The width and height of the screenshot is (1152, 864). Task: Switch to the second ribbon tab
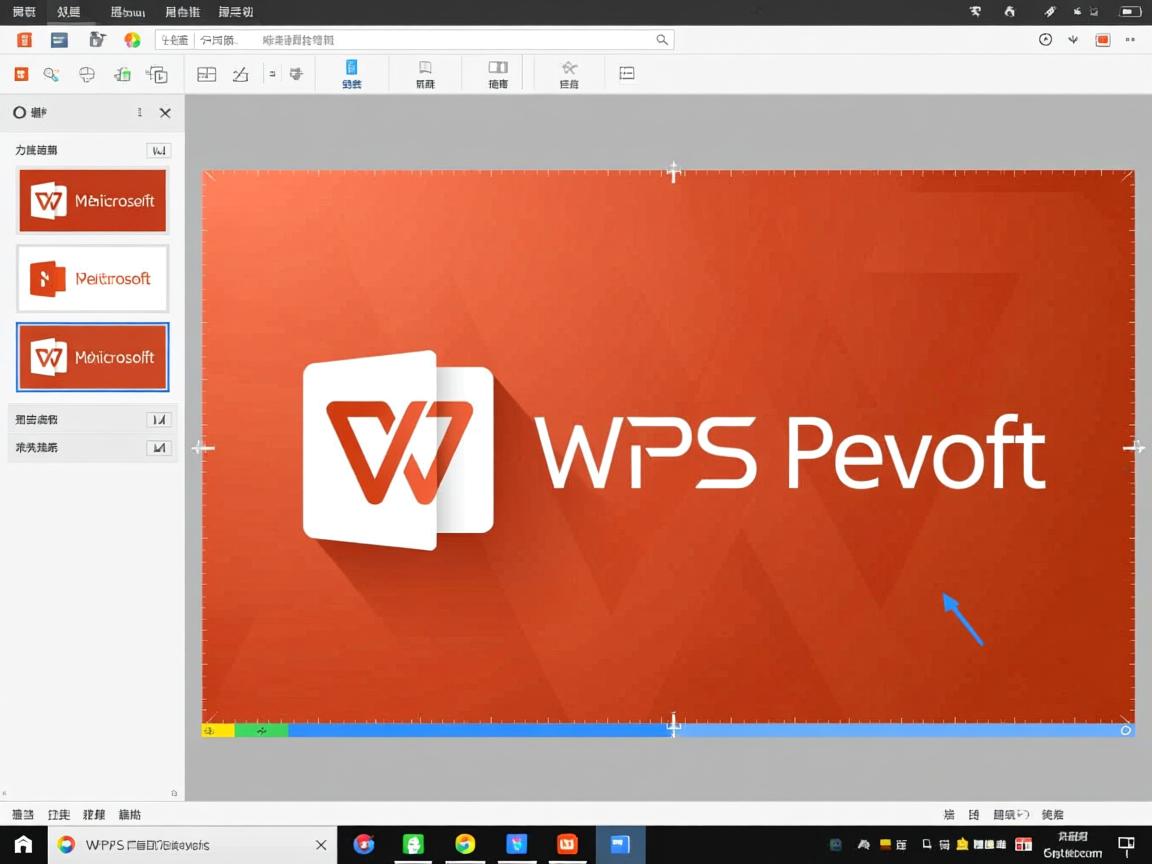click(x=69, y=12)
